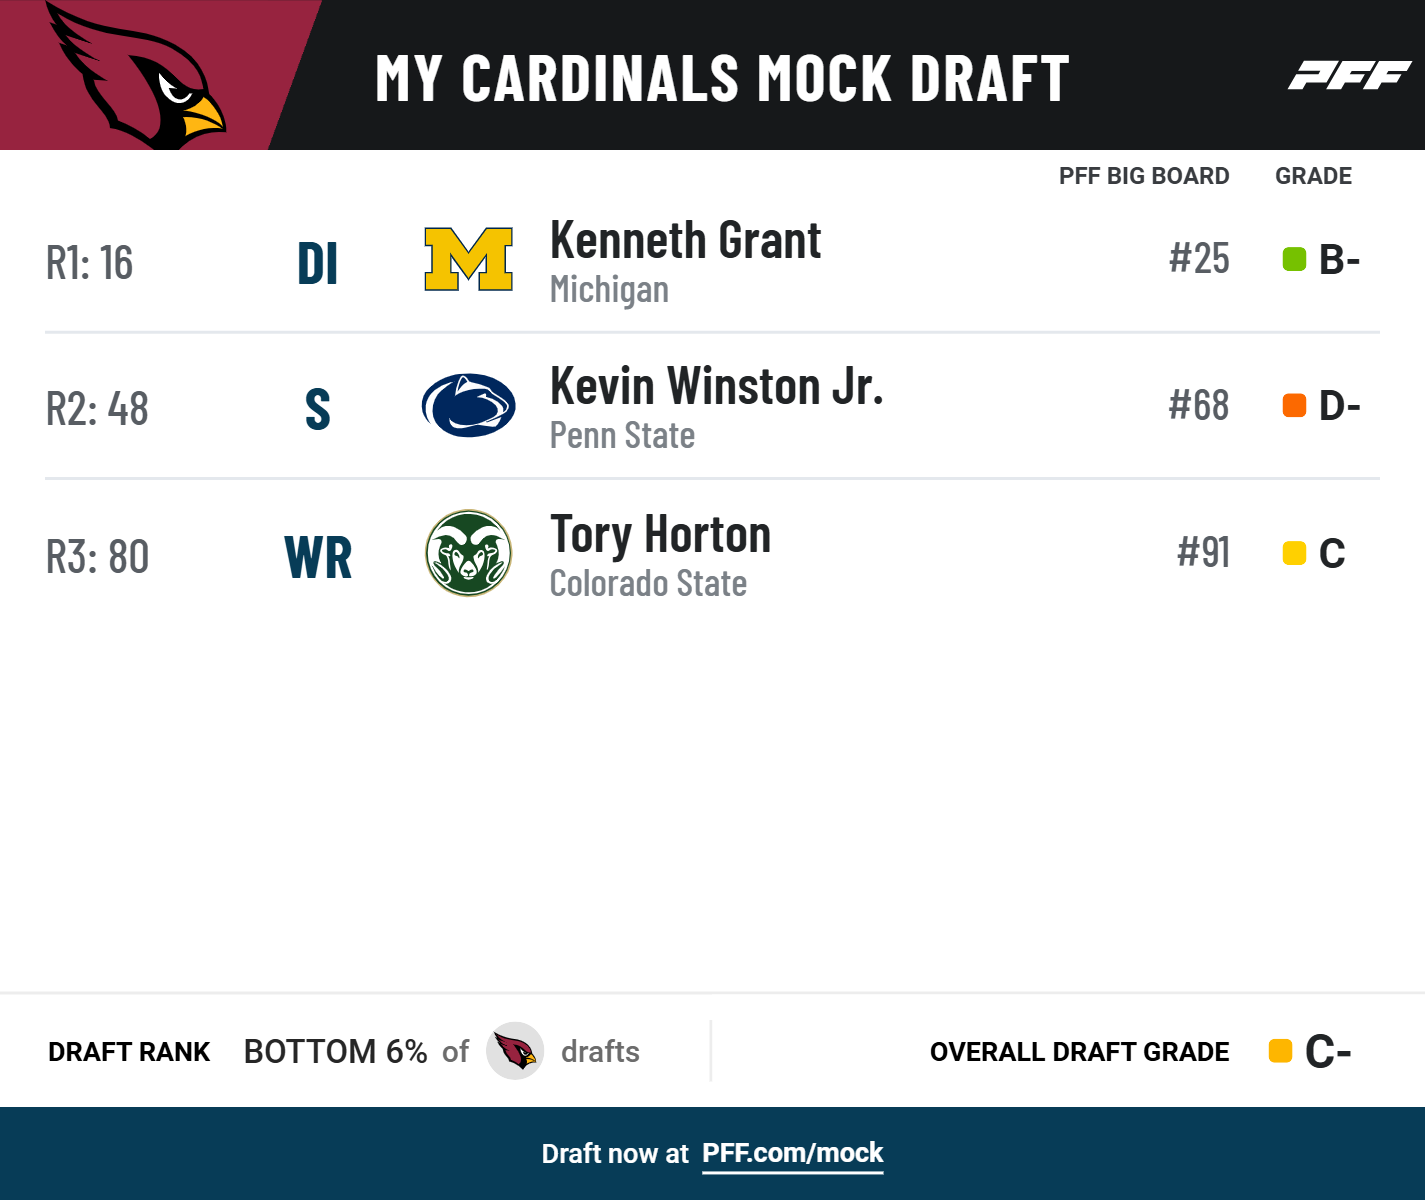Screen dimensions: 1425x1200
Task: Click the My Cardinals Mock Draft title
Action: [x=722, y=78]
